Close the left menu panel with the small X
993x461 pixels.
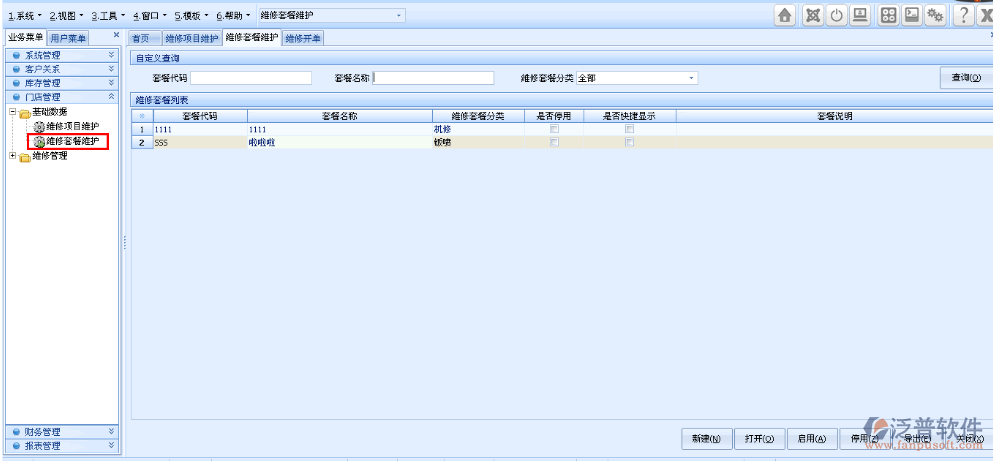[116, 35]
